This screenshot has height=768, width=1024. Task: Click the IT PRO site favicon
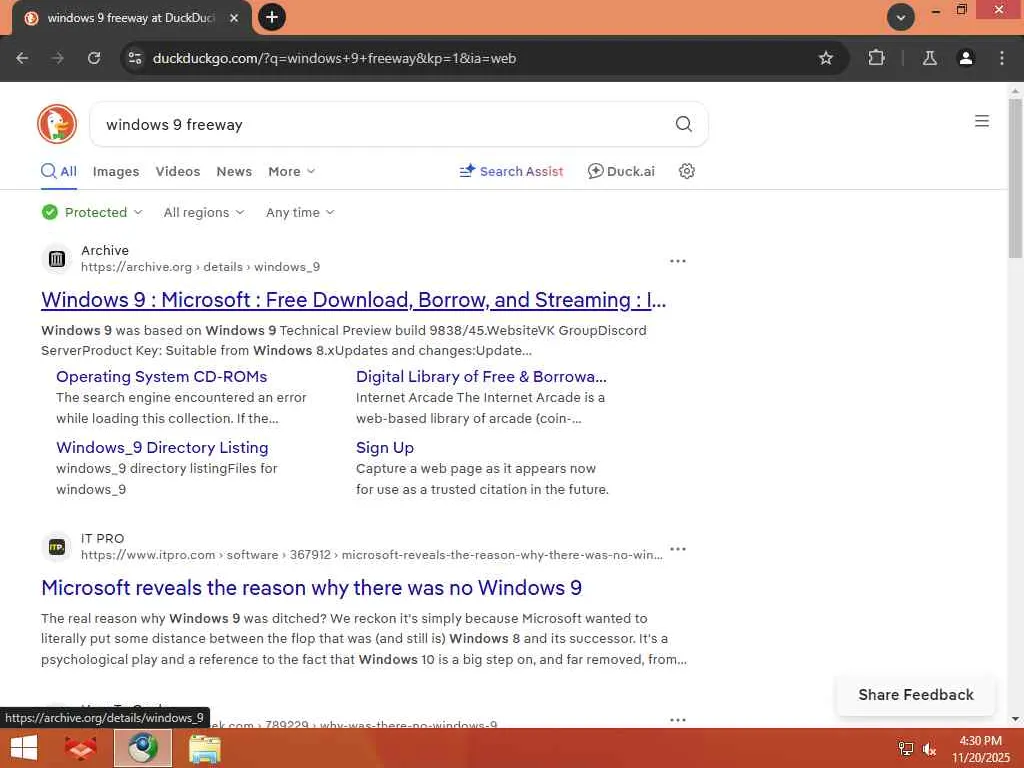57,547
